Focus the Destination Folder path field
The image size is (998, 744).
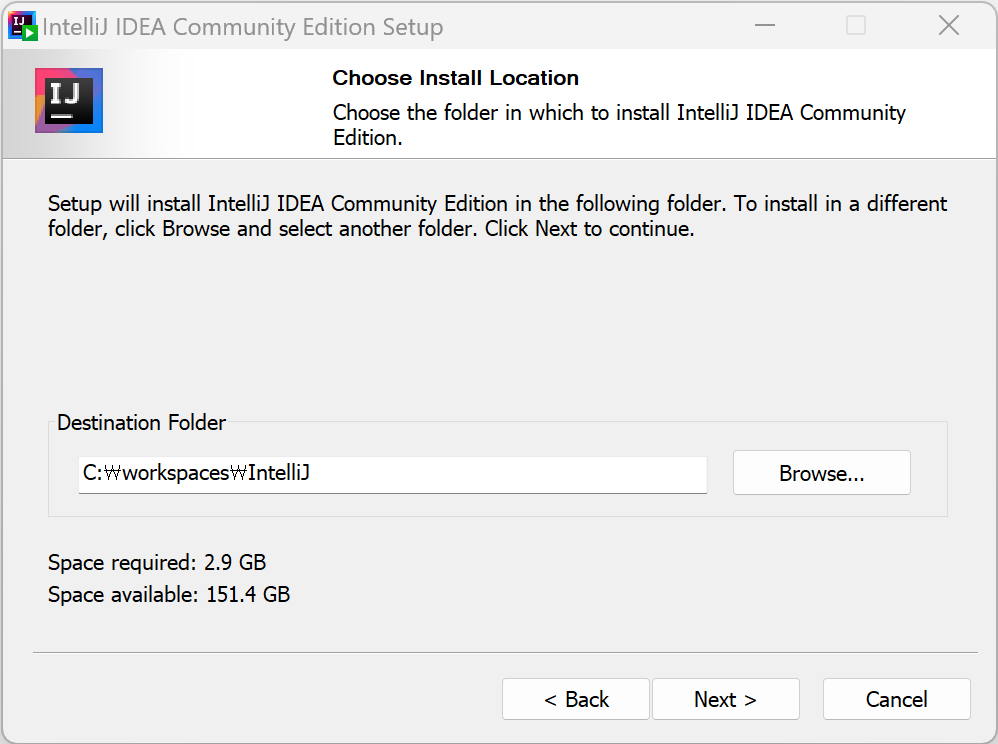393,474
